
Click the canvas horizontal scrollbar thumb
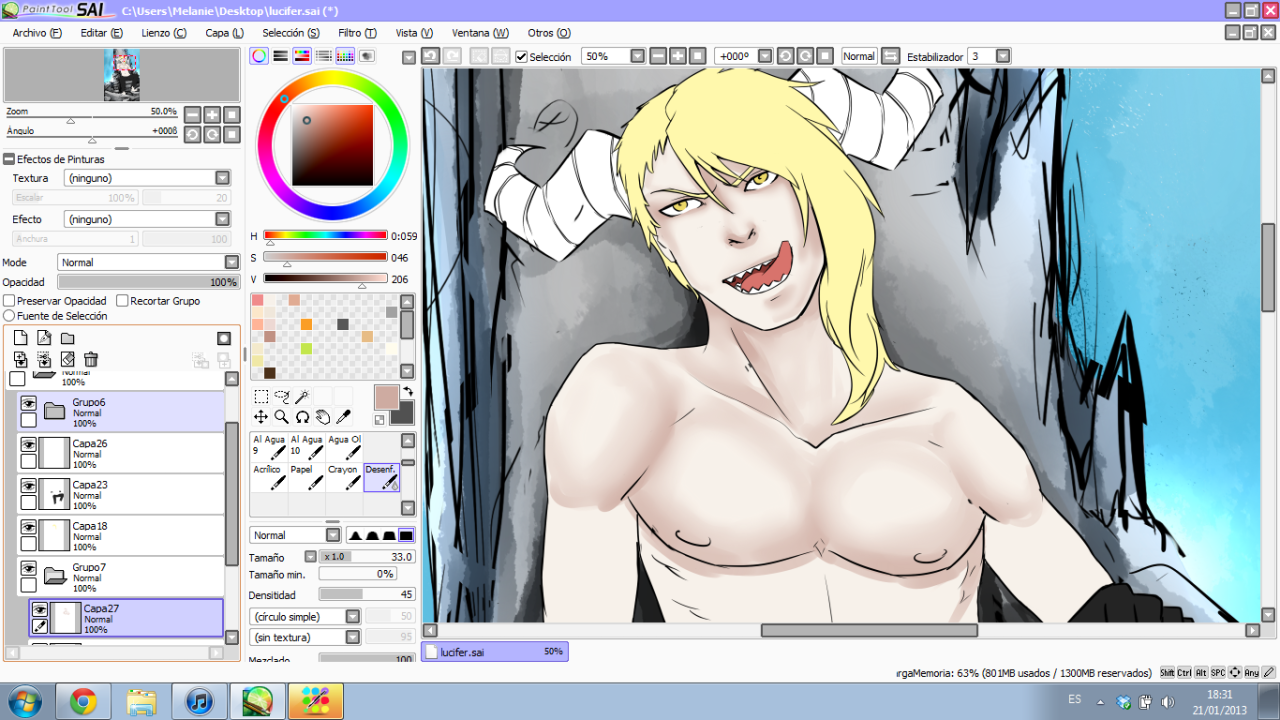869,630
